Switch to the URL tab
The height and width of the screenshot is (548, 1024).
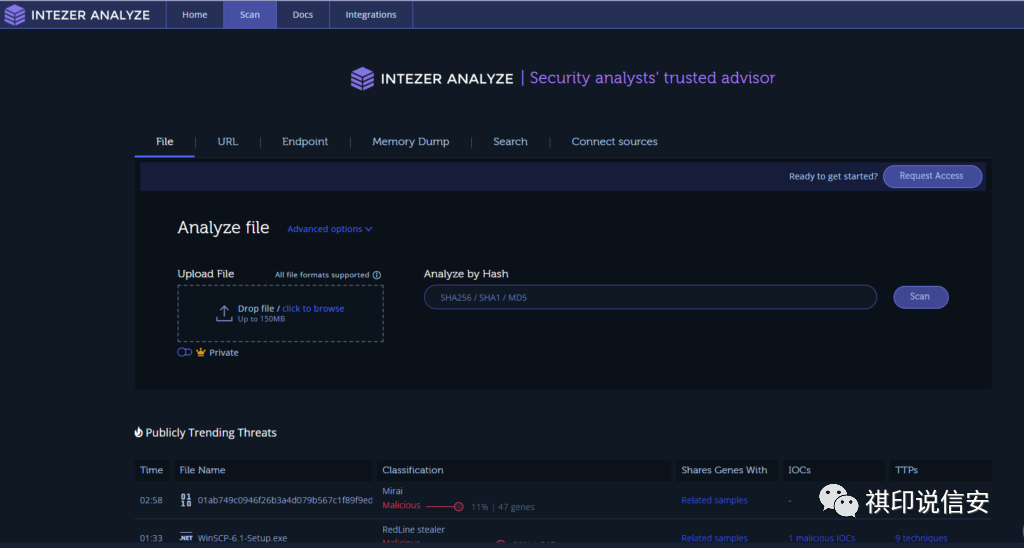point(228,142)
